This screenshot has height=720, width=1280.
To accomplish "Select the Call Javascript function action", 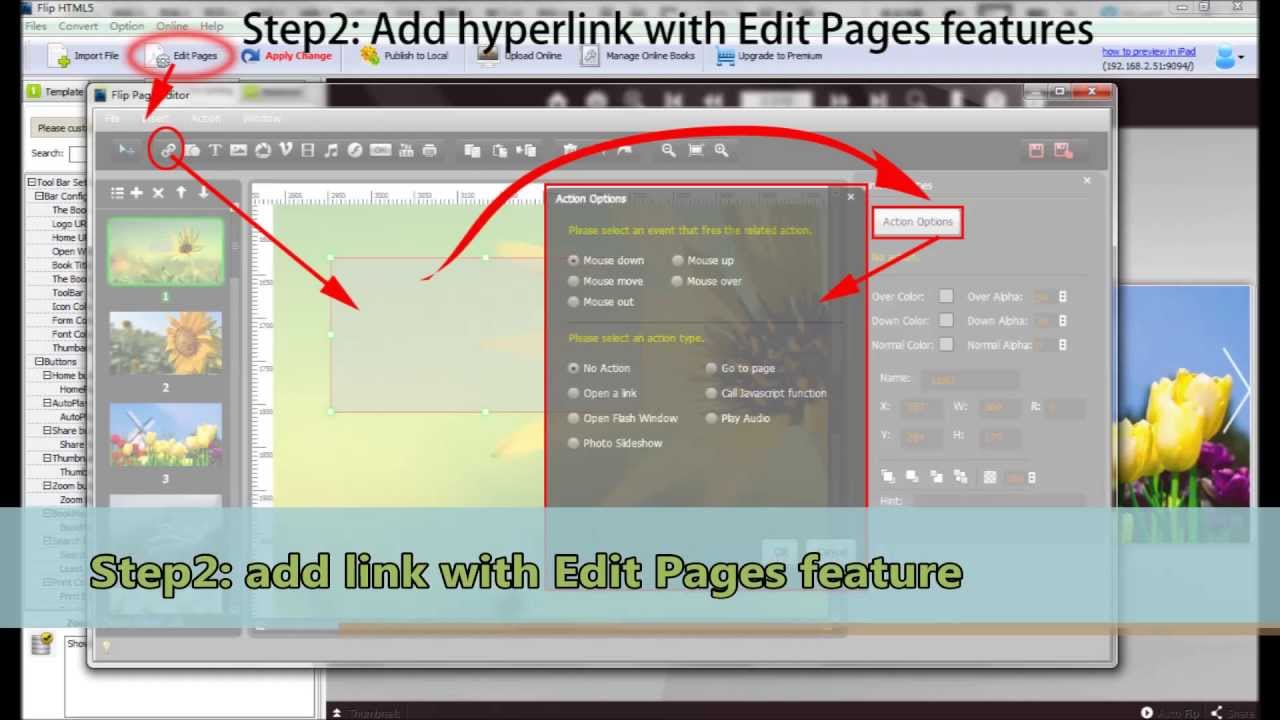I will (712, 393).
